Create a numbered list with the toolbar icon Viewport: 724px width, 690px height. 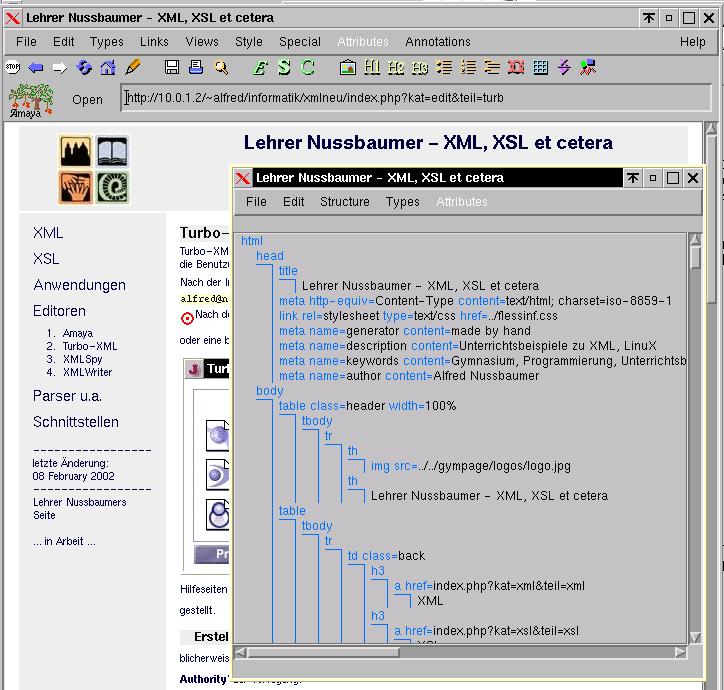(468, 68)
